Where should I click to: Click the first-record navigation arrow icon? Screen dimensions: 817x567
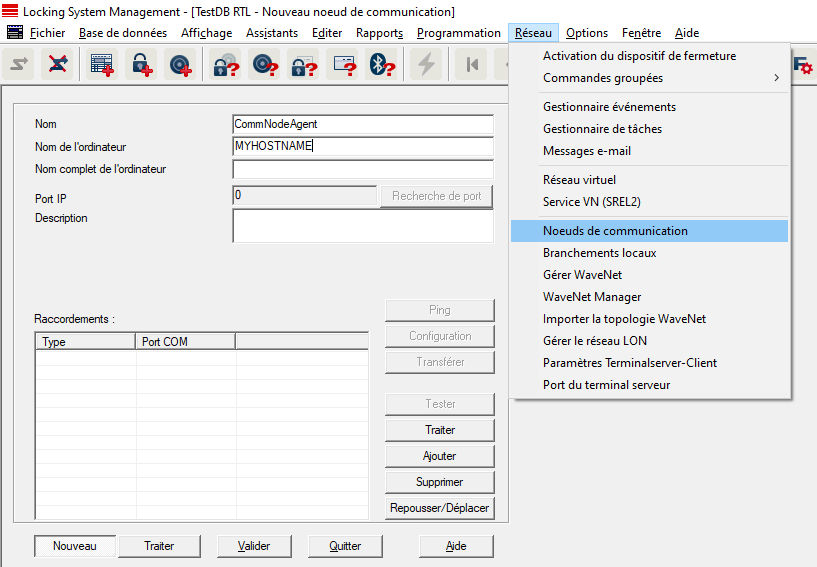pos(472,65)
